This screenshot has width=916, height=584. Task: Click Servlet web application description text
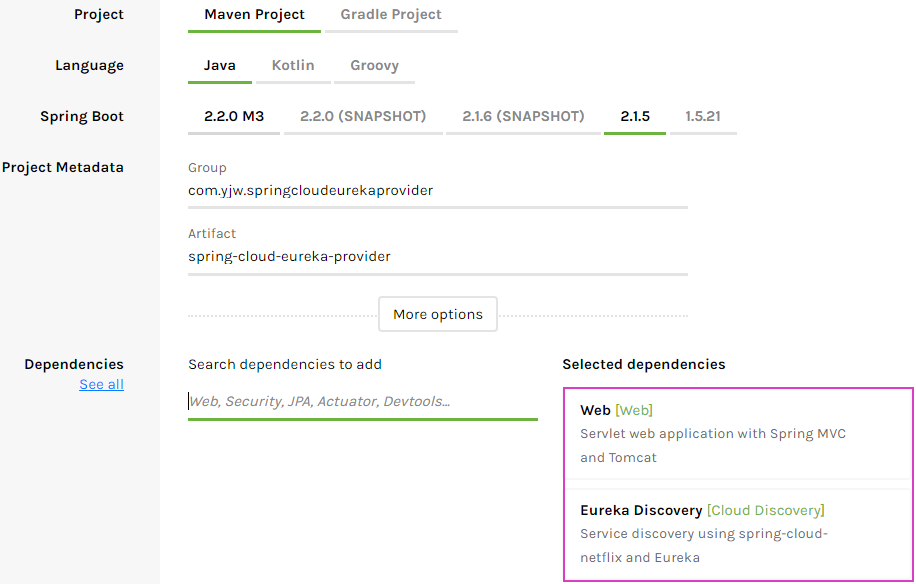(x=713, y=446)
